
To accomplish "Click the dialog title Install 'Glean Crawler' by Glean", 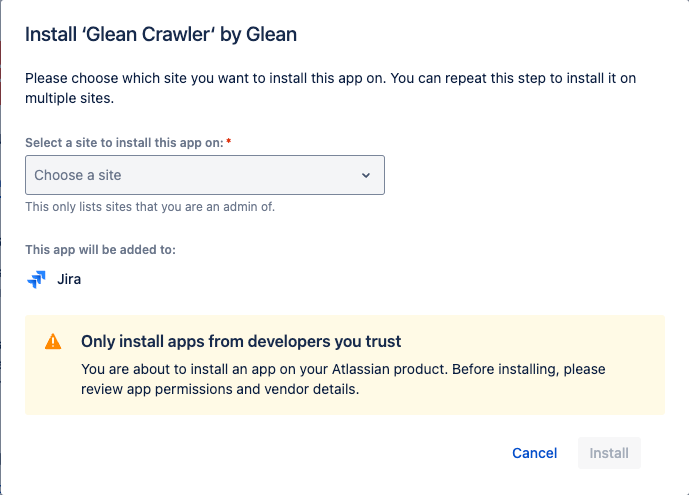I will (x=161, y=34).
